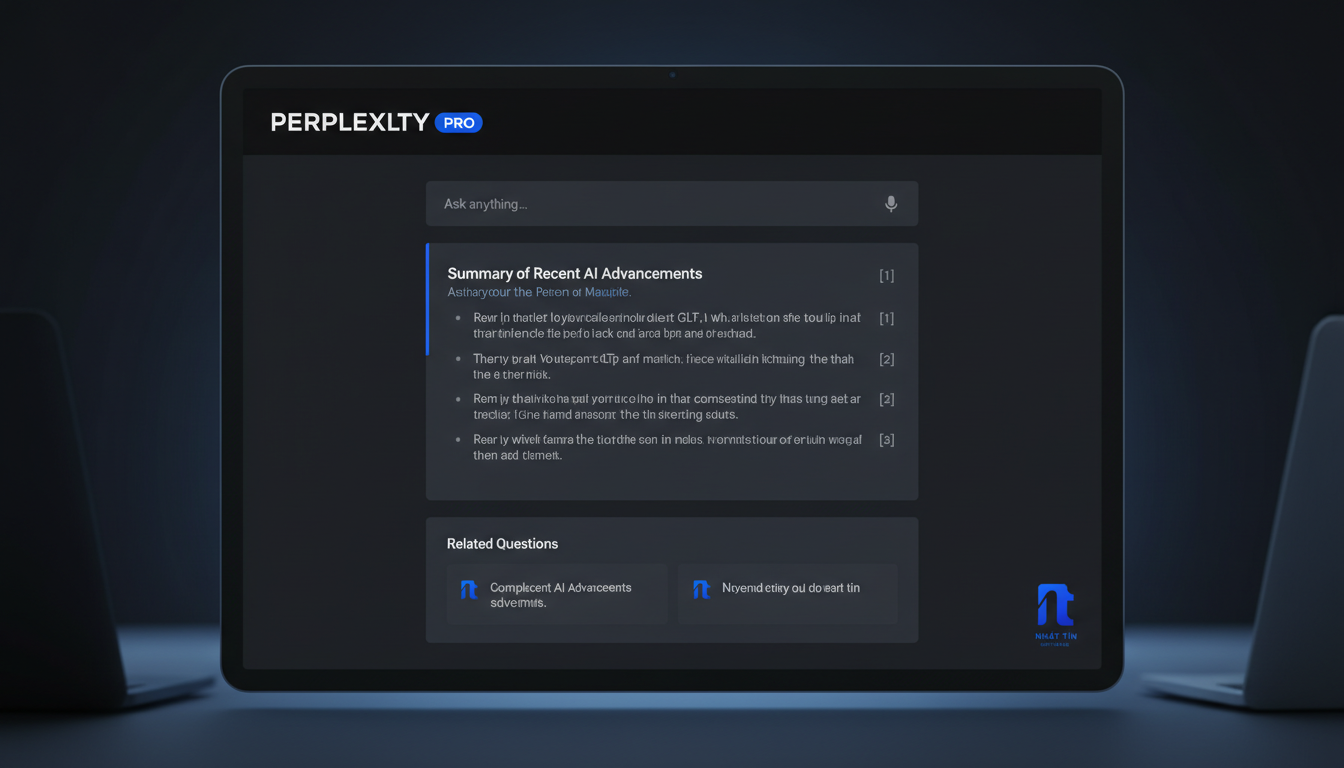Open citation [2] on the "Rem ly" bullet
Image resolution: width=1344 pixels, height=768 pixels.
click(887, 399)
